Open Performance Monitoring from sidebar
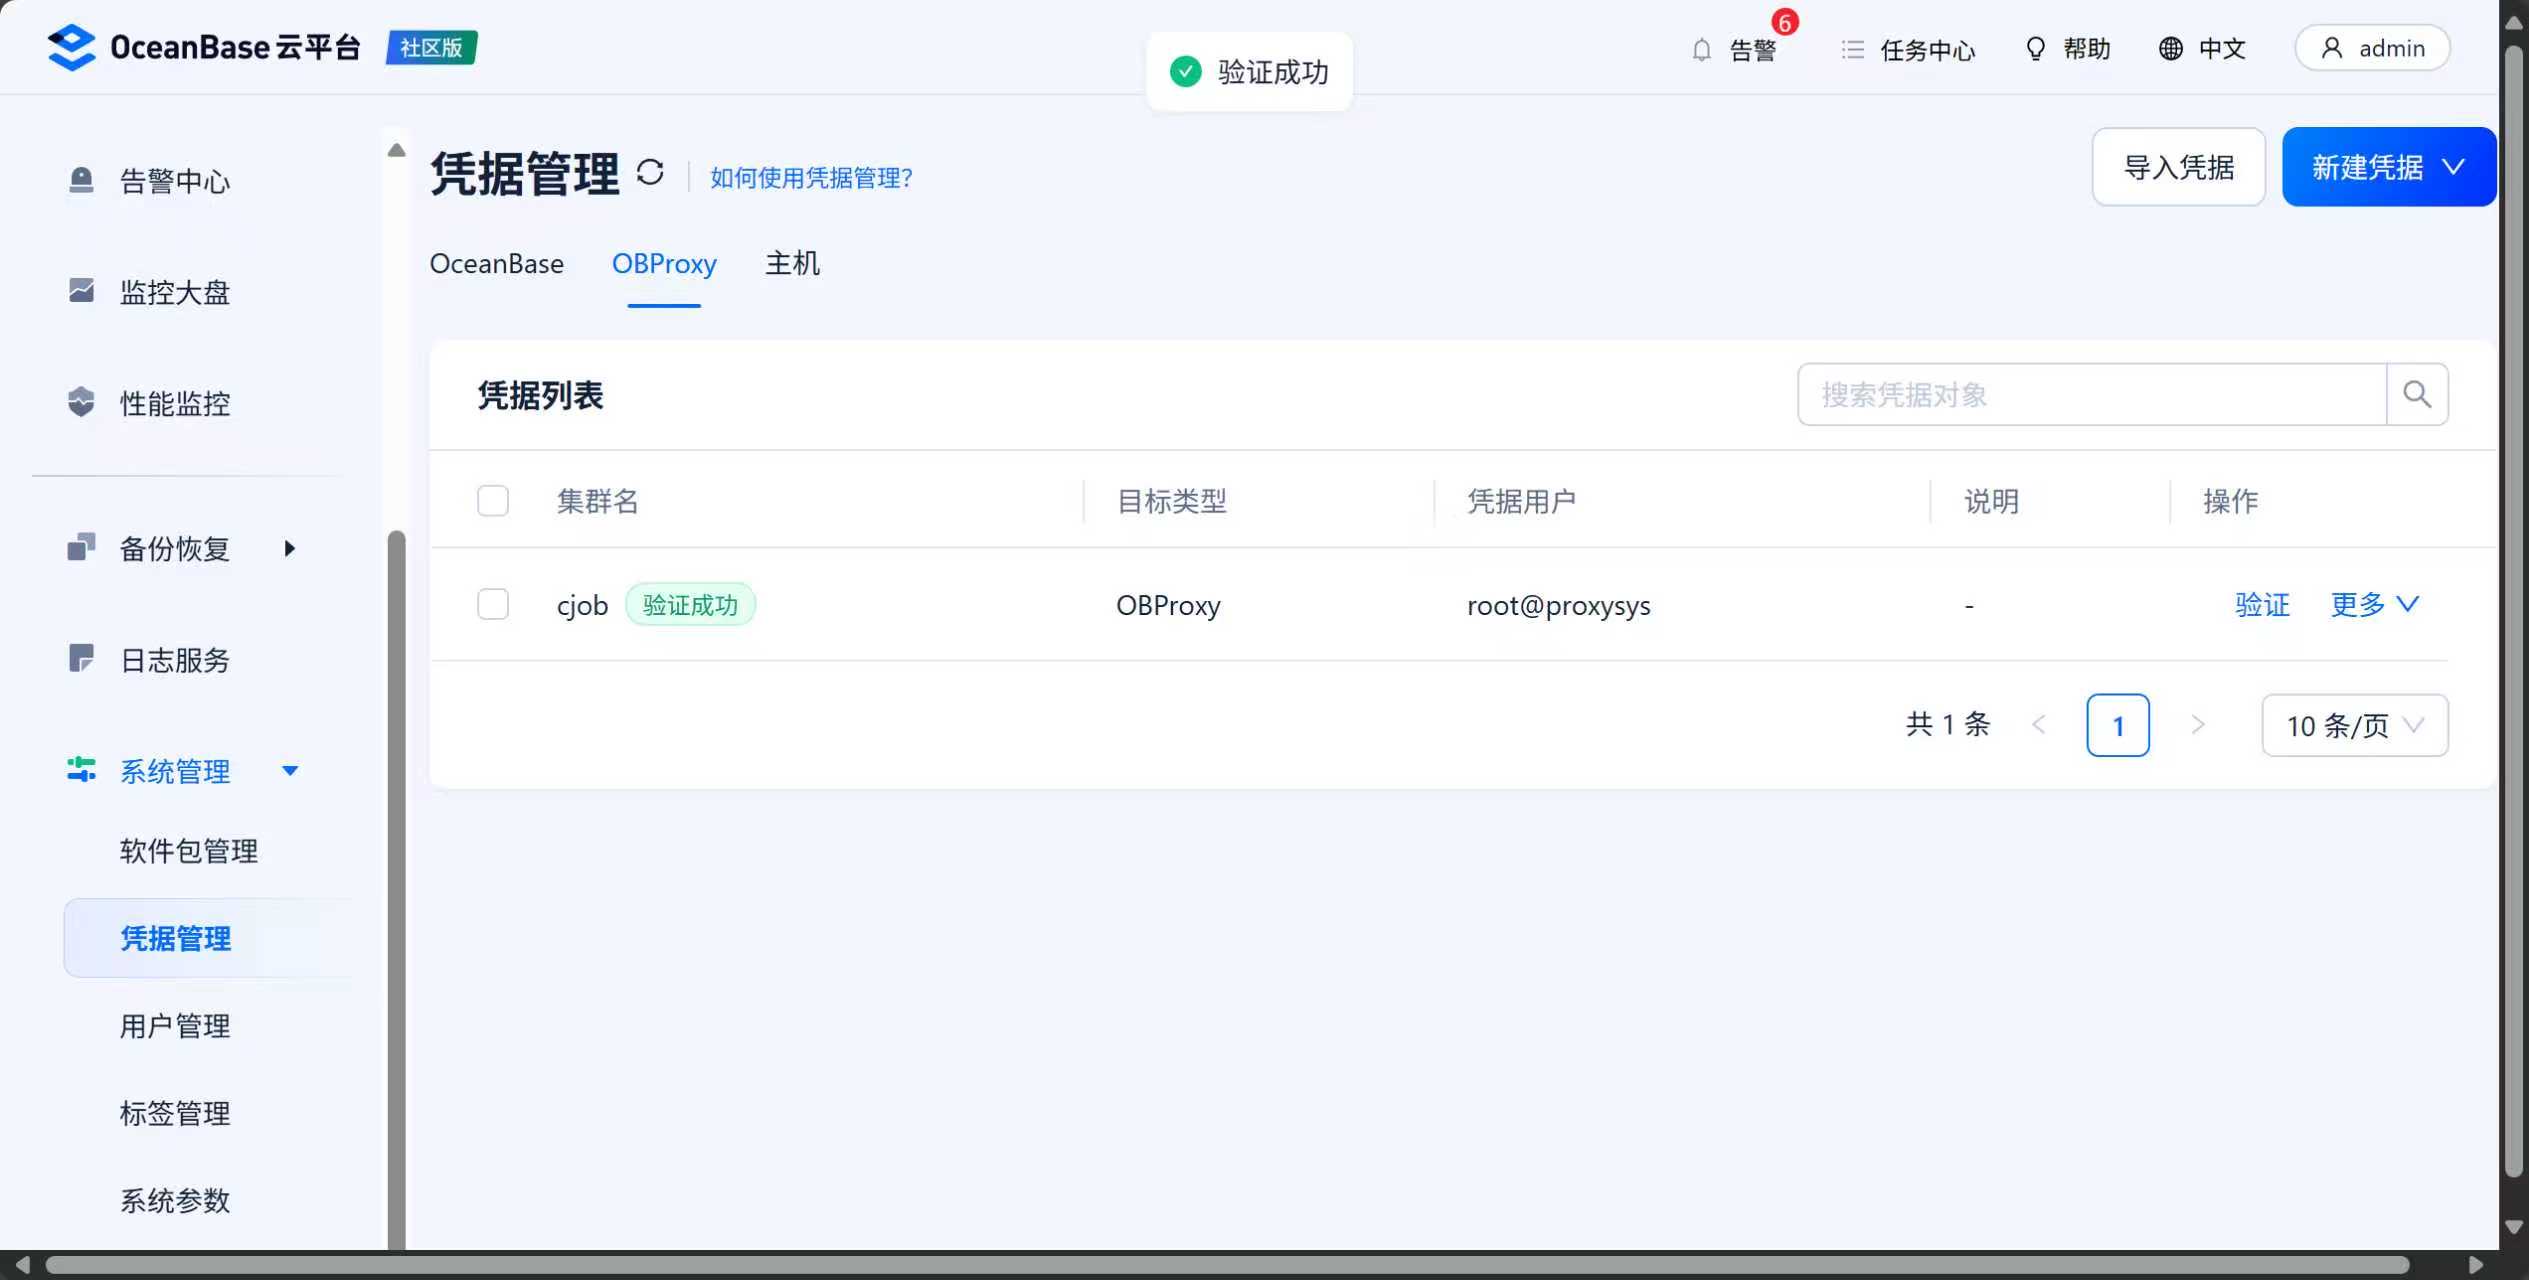 [x=174, y=403]
